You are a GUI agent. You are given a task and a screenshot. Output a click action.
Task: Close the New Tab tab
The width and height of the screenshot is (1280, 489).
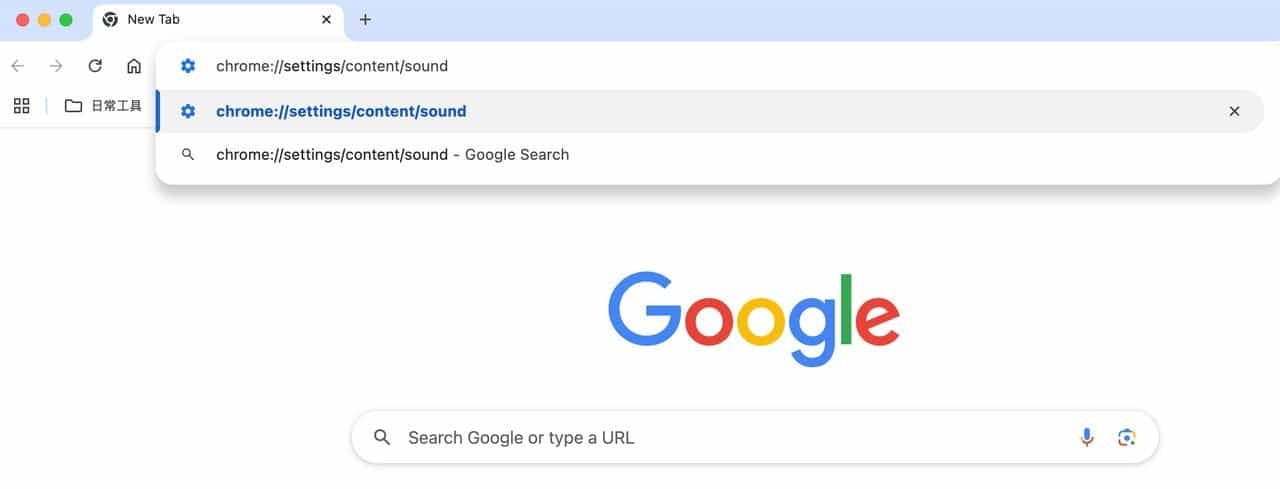tap(326, 19)
